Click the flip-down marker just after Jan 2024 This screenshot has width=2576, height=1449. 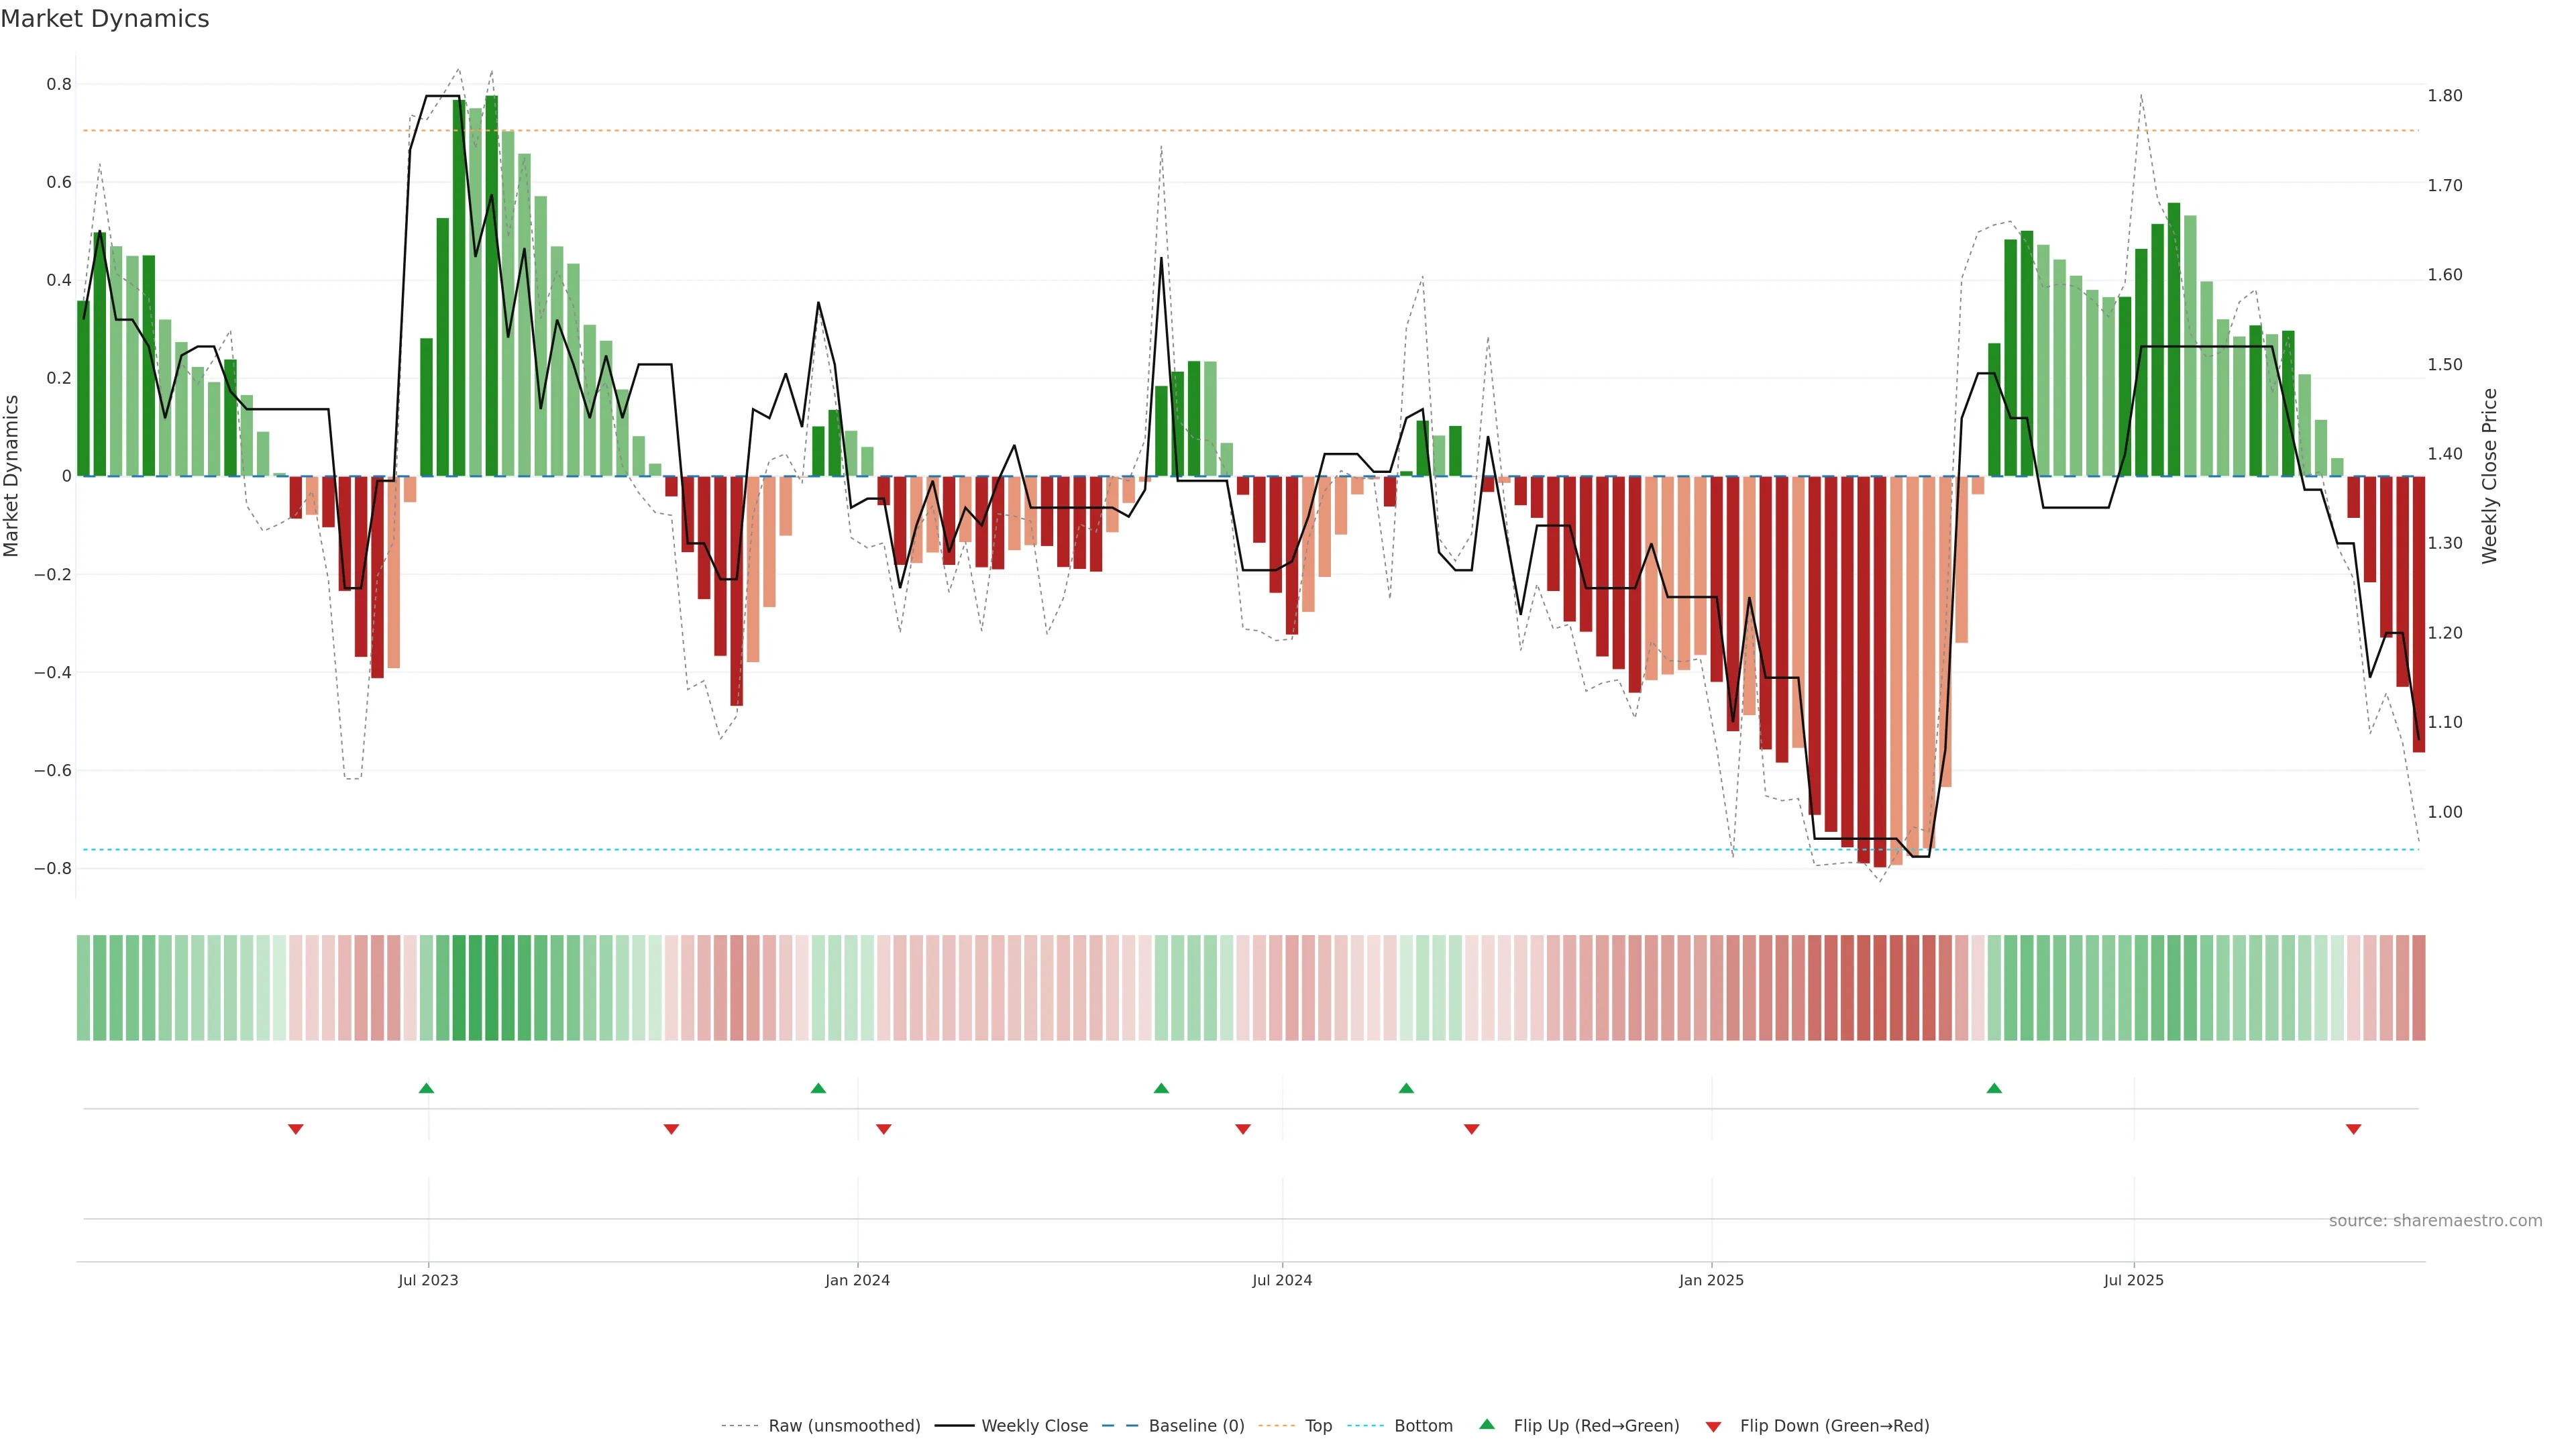883,1129
